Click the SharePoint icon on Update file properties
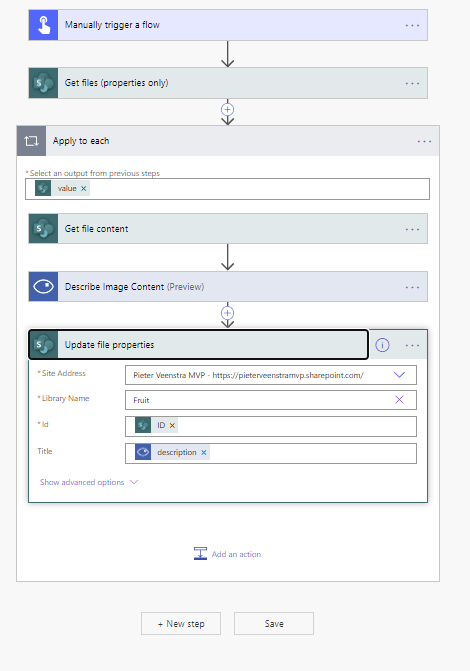The width and height of the screenshot is (470, 671). (x=43, y=344)
